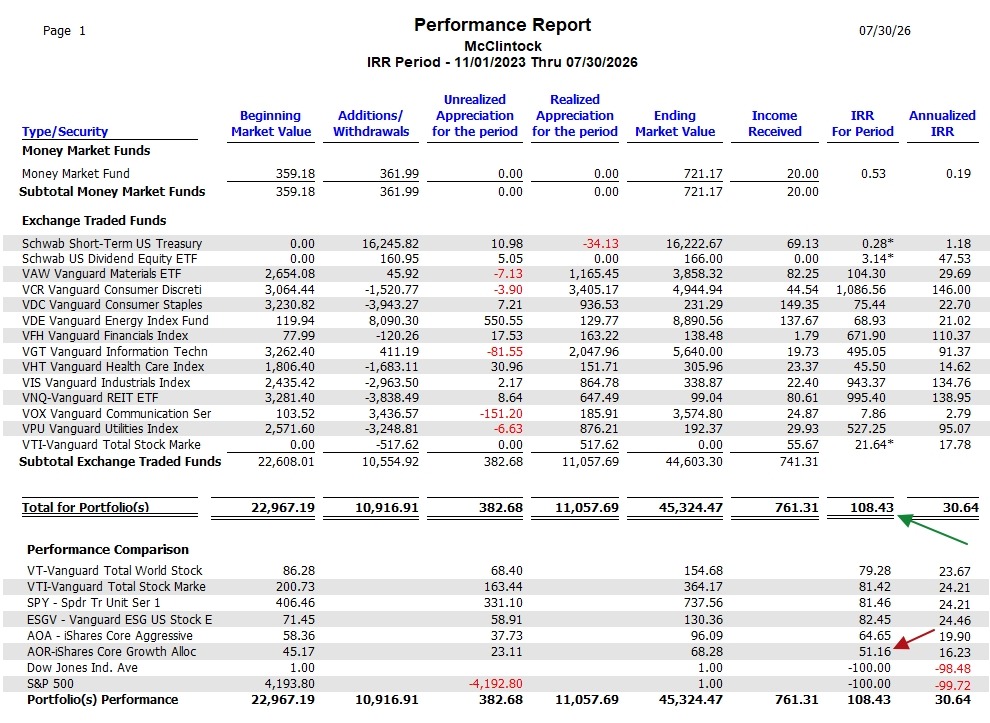Click the Portfolio(s) Performance label
Screen dimensions: 990x723
tap(102, 700)
